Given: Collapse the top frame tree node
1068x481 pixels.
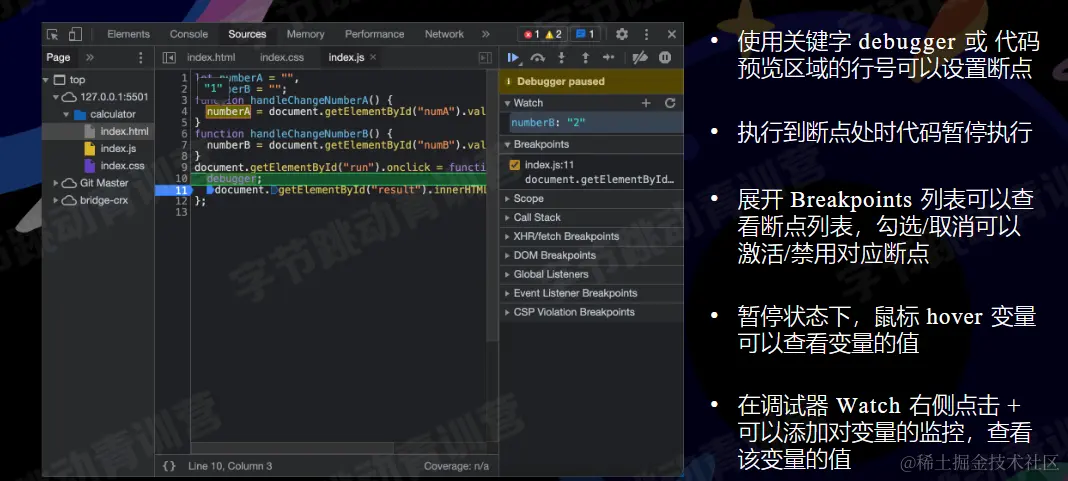Looking at the screenshot, I should click(x=46, y=80).
